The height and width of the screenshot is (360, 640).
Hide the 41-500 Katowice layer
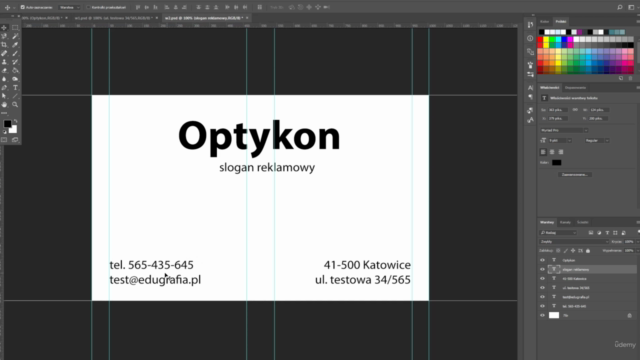pos(542,278)
